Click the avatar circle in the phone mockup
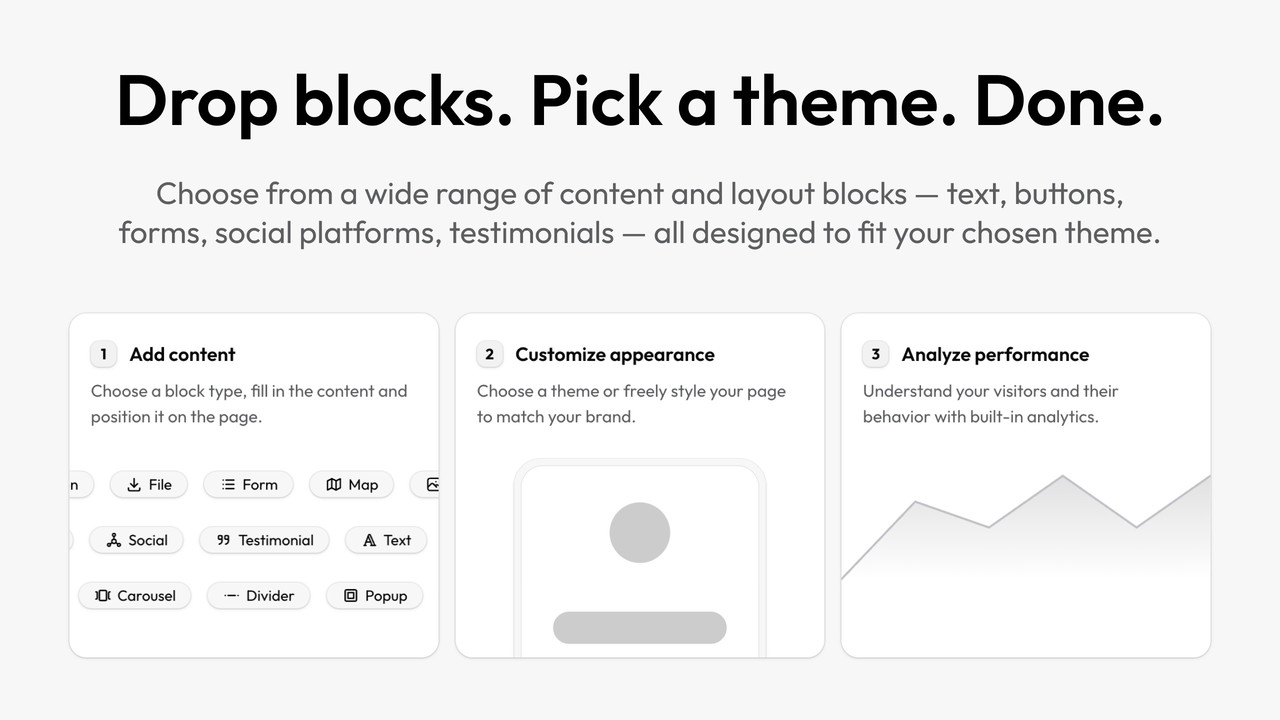 tap(640, 532)
